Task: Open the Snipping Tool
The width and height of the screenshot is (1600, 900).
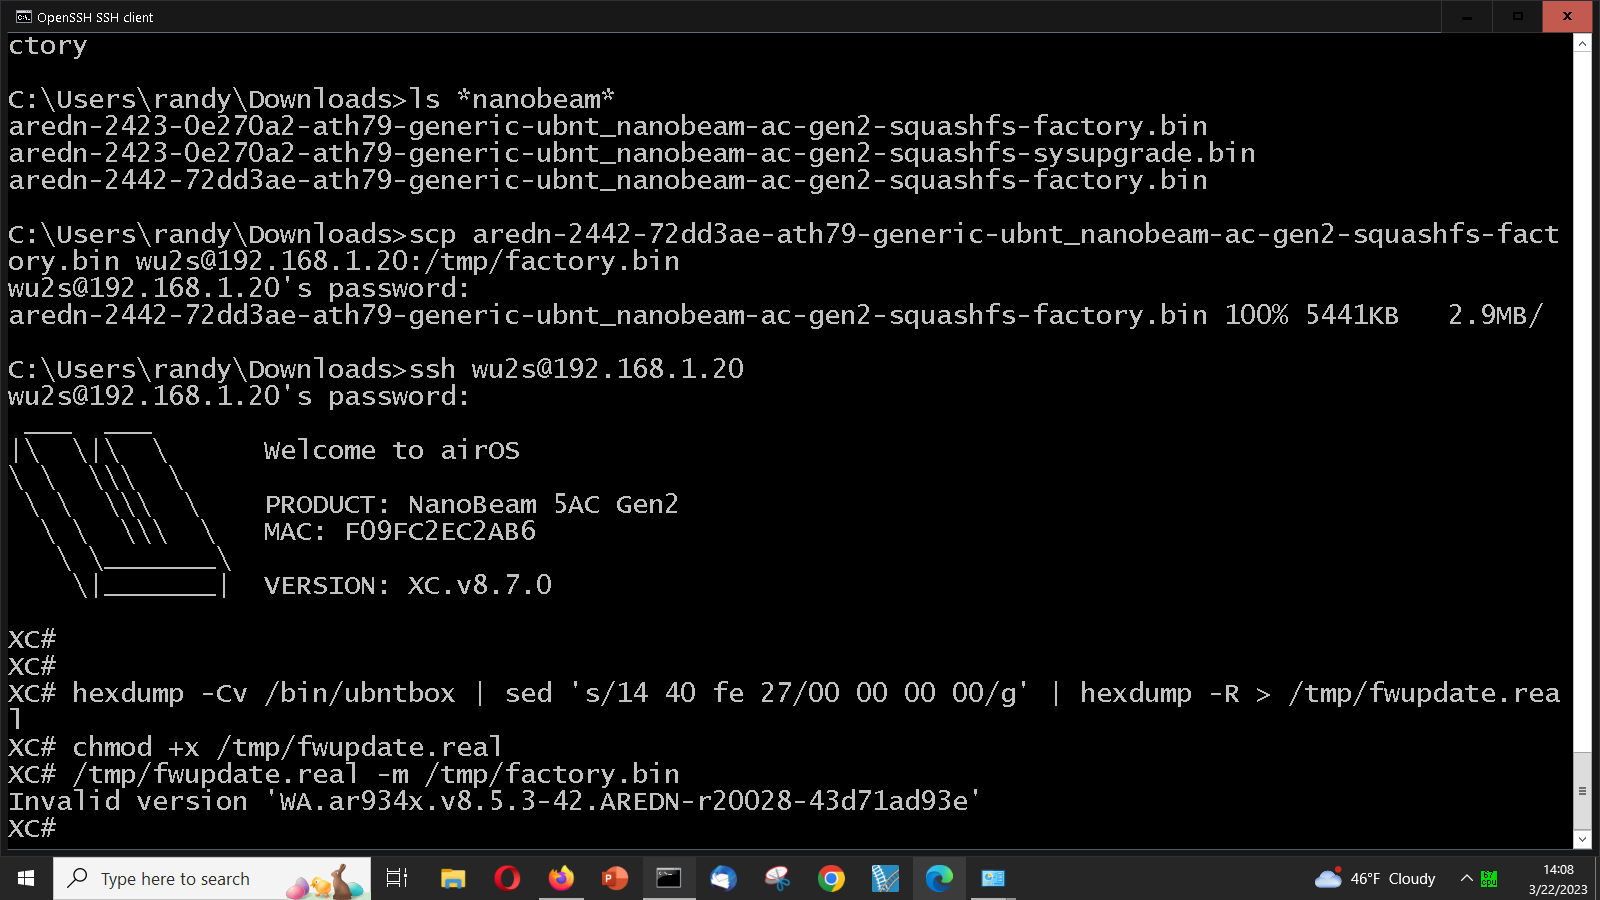Action: click(x=777, y=878)
